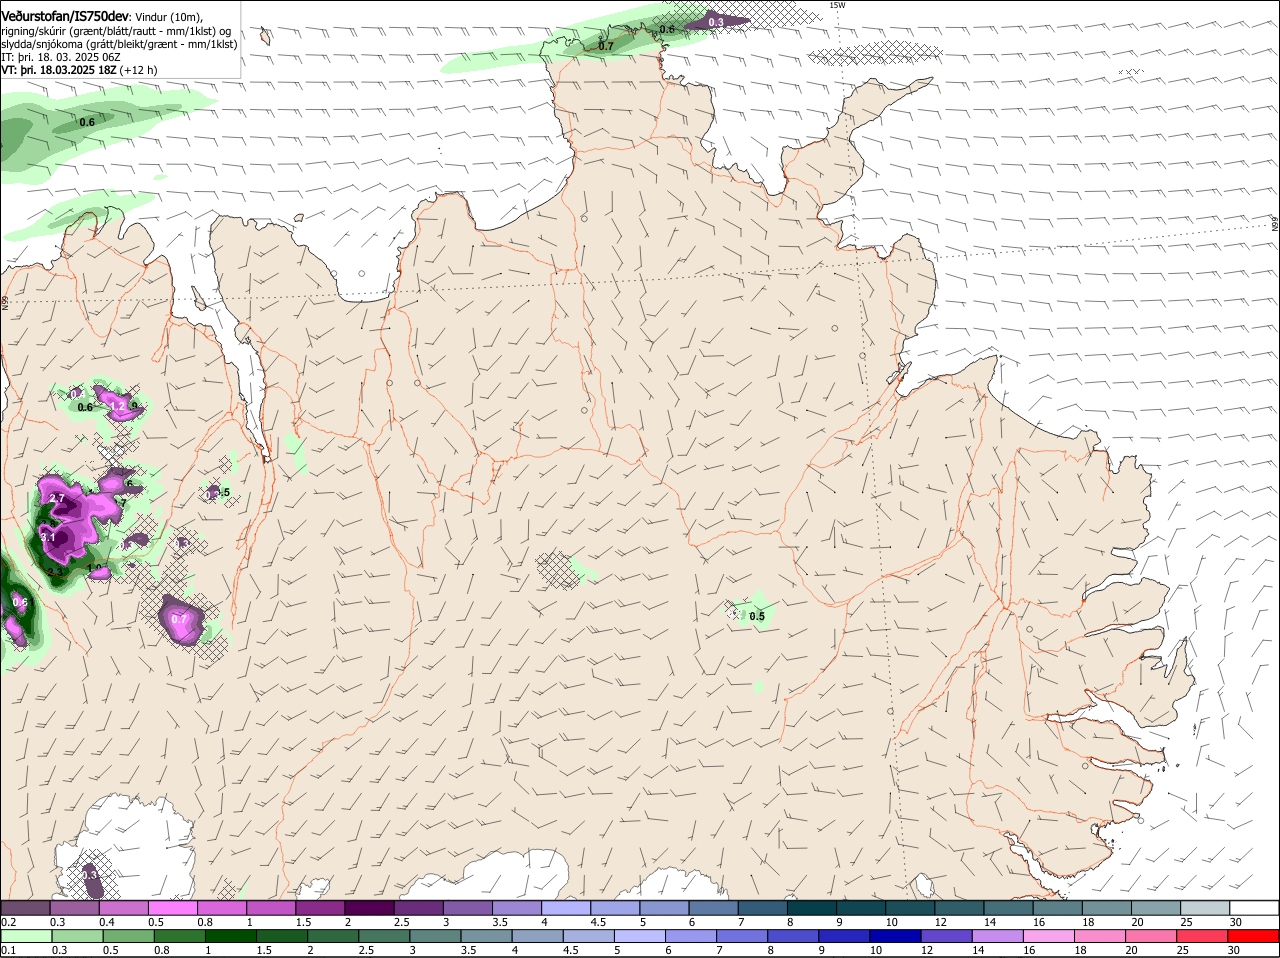The width and height of the screenshot is (1280, 958).
Task: Select the purple snow legend swatch between 0.2 and 0.3
Action: (x=25, y=908)
